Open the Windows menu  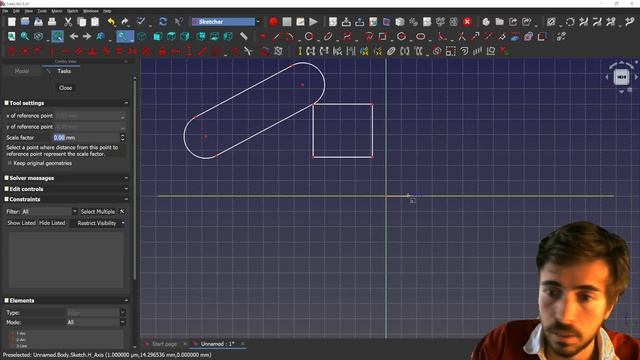pos(91,11)
